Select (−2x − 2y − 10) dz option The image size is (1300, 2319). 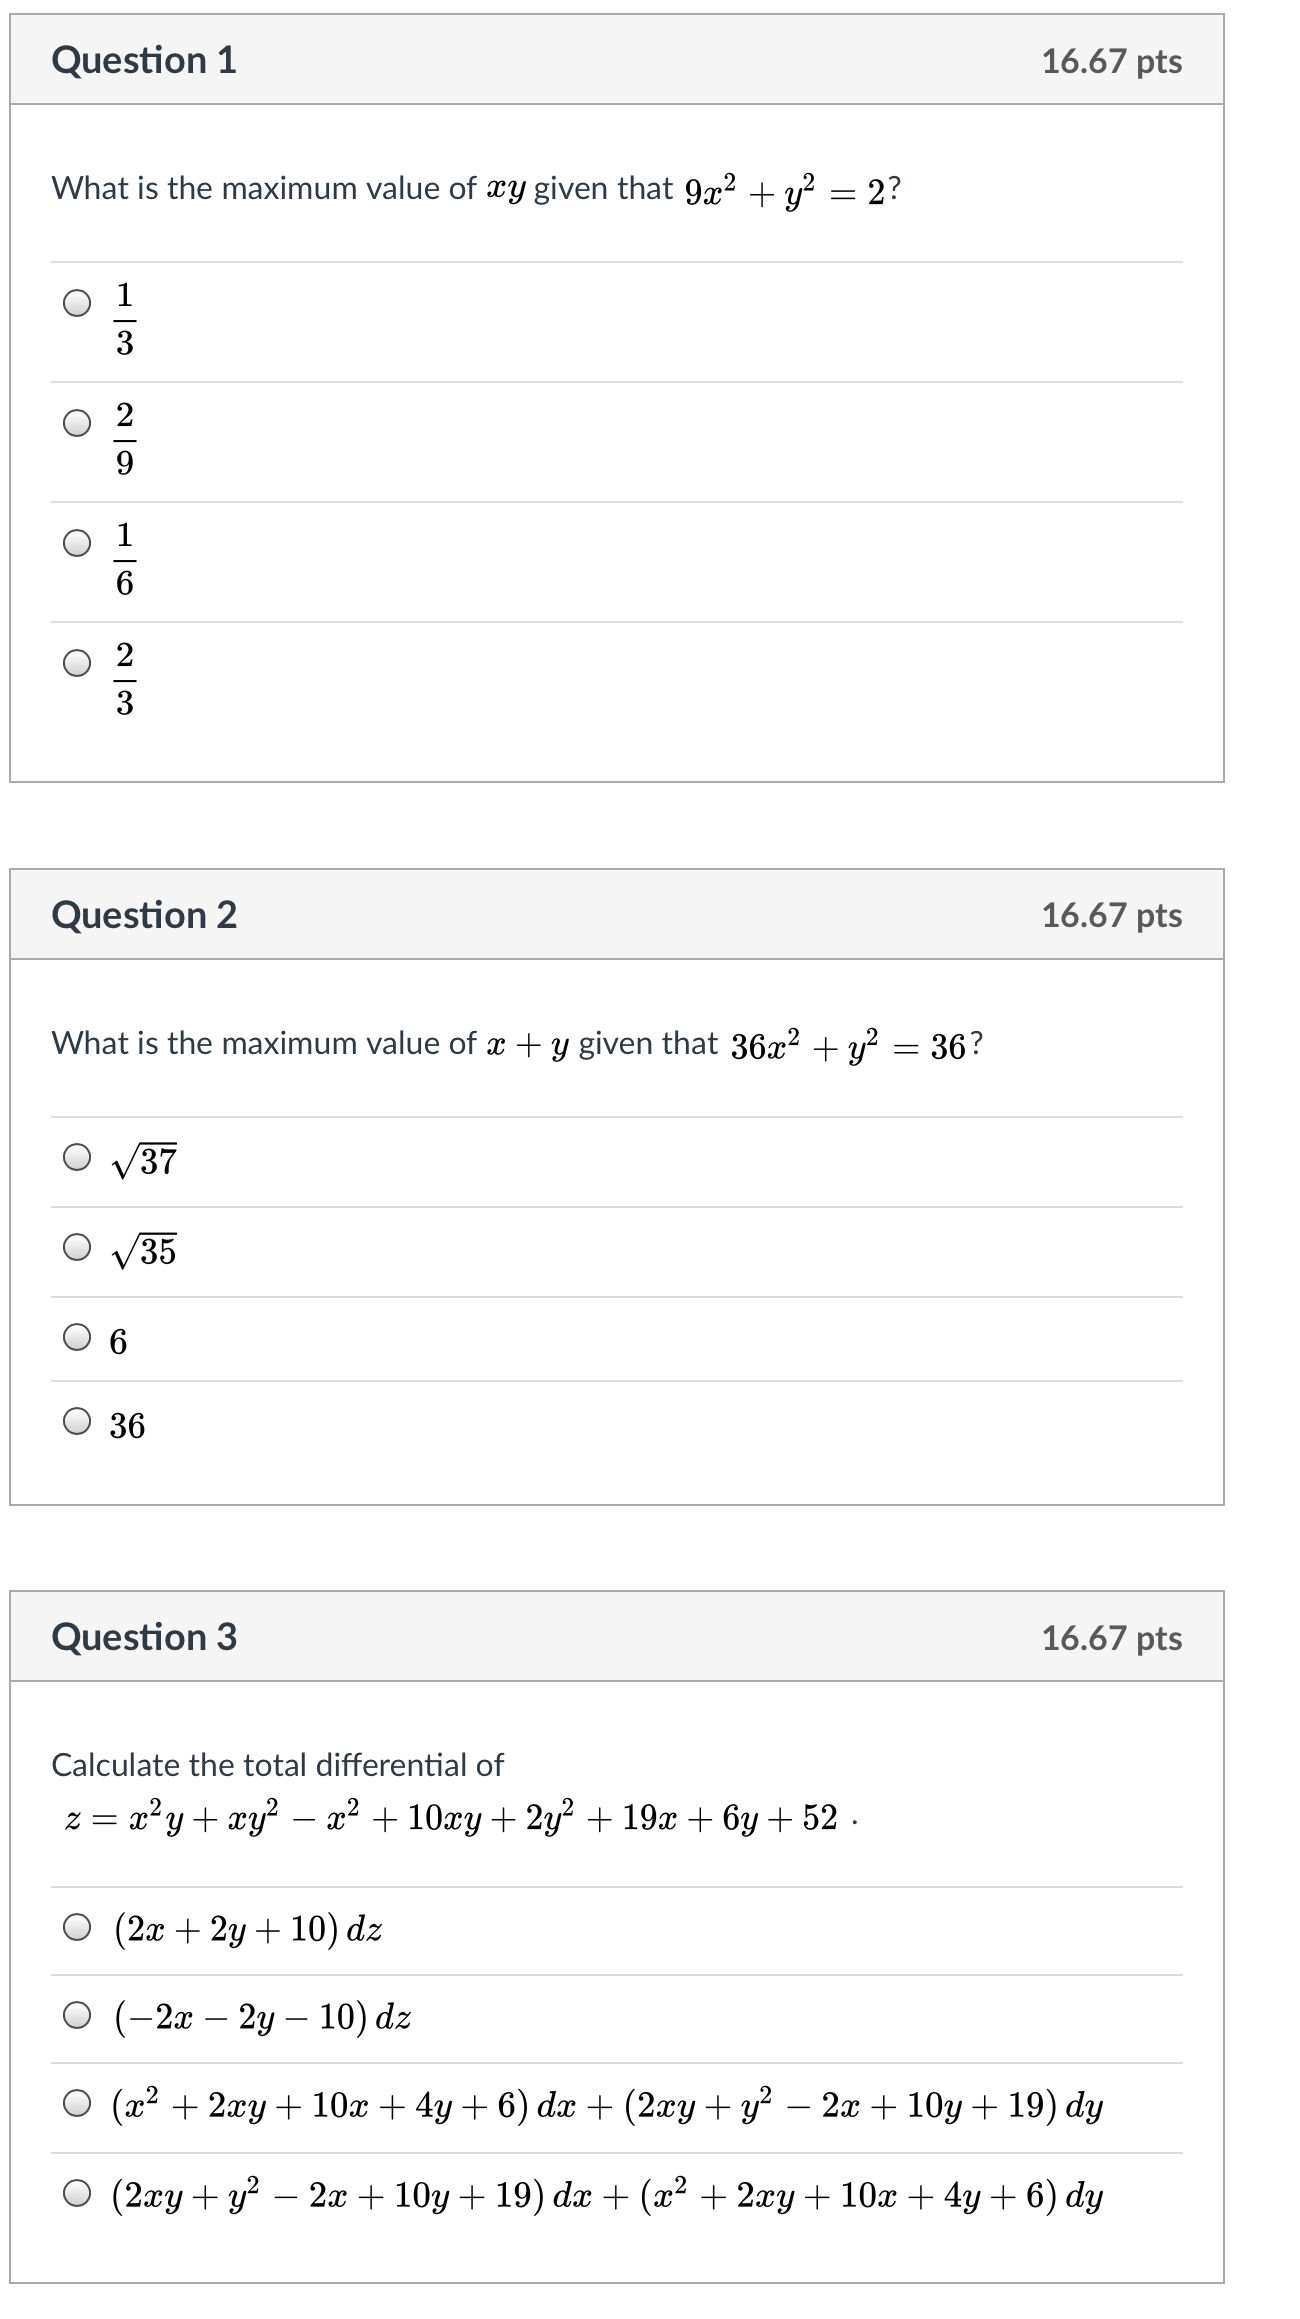[x=77, y=2015]
